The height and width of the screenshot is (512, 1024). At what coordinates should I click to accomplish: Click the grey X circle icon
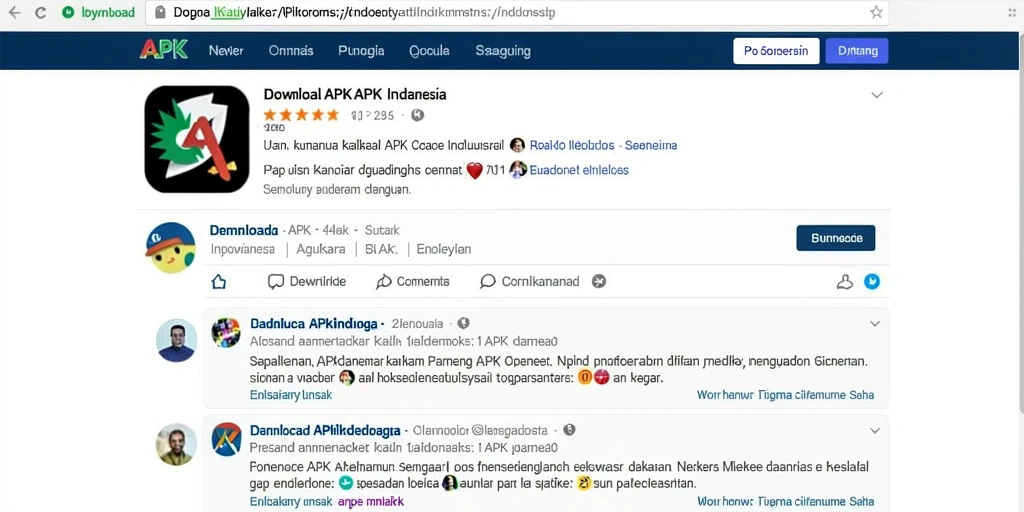[599, 281]
